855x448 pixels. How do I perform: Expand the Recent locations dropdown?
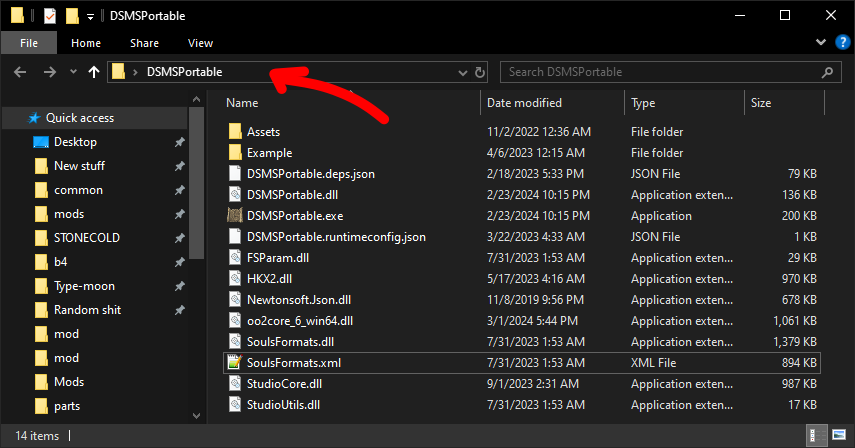[x=73, y=72]
